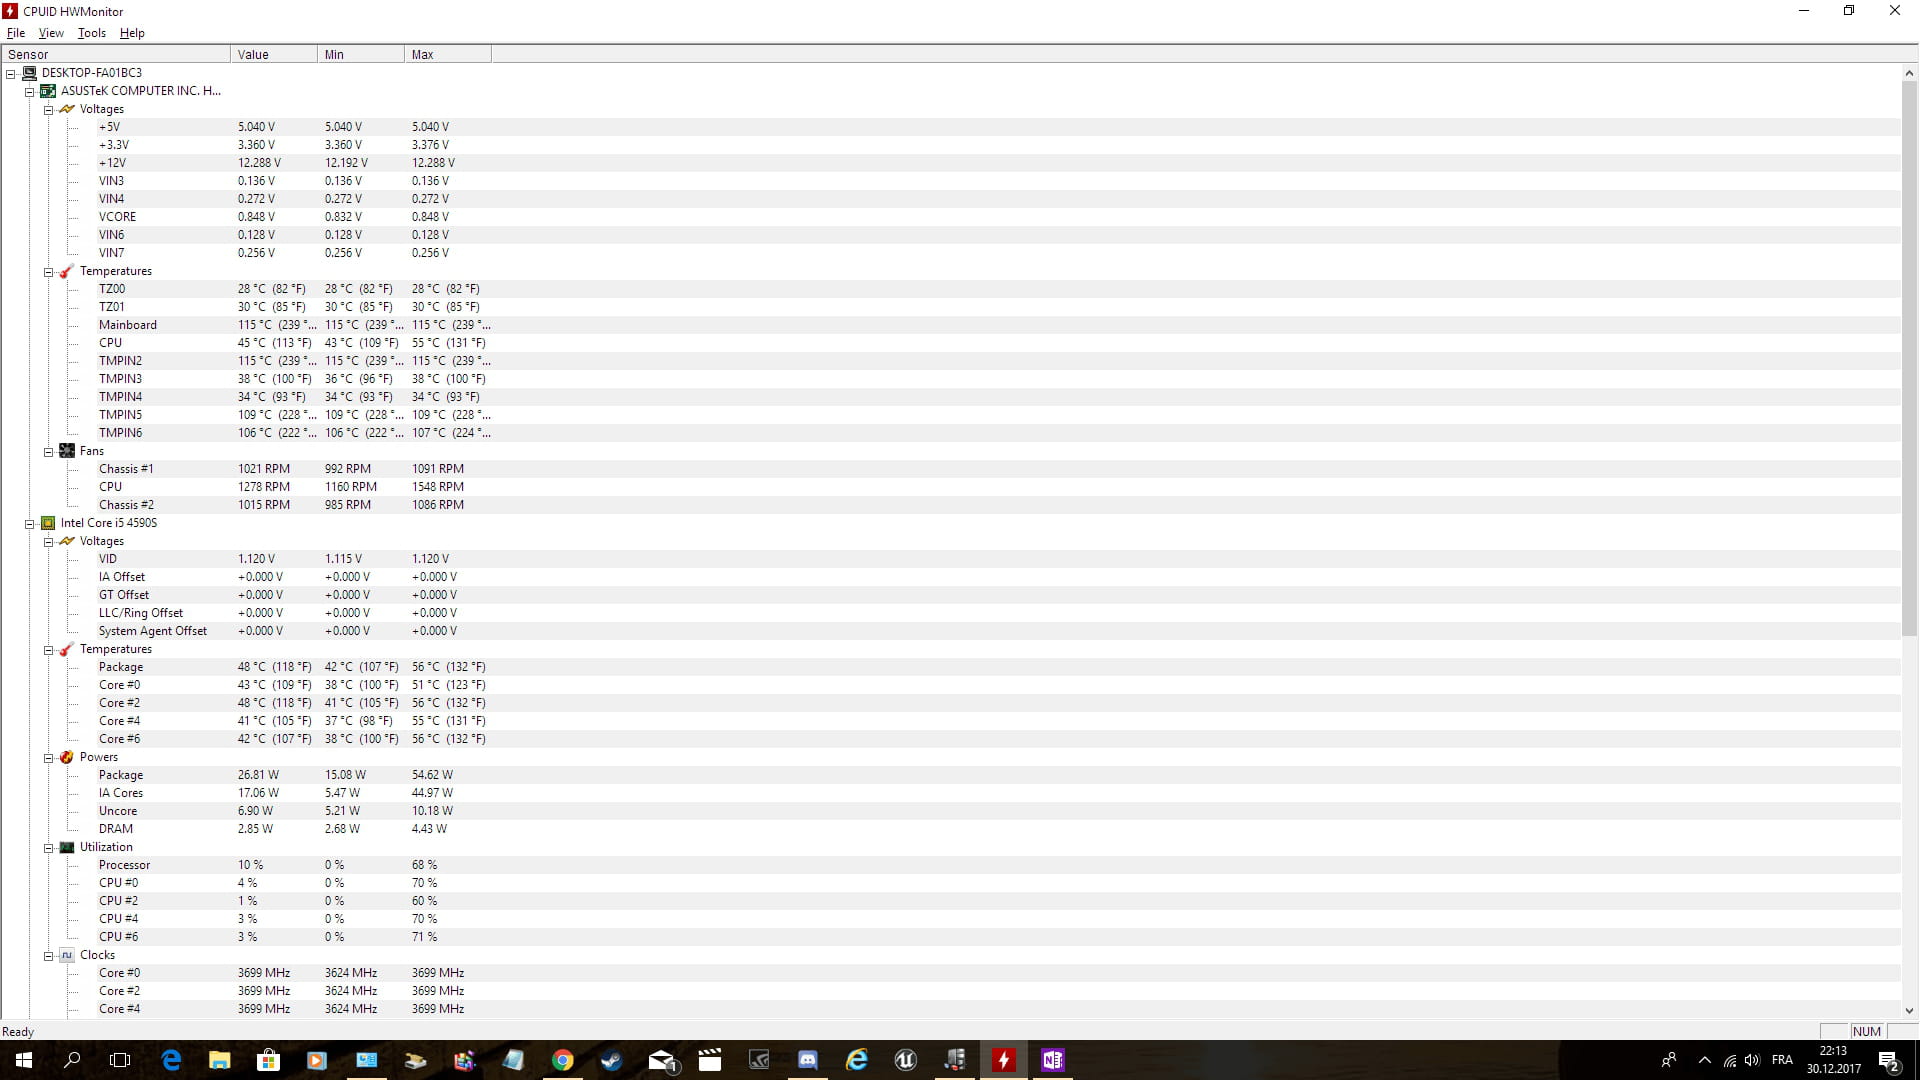
Task: Collapse the motherboard Voltages node
Action: click(x=48, y=110)
